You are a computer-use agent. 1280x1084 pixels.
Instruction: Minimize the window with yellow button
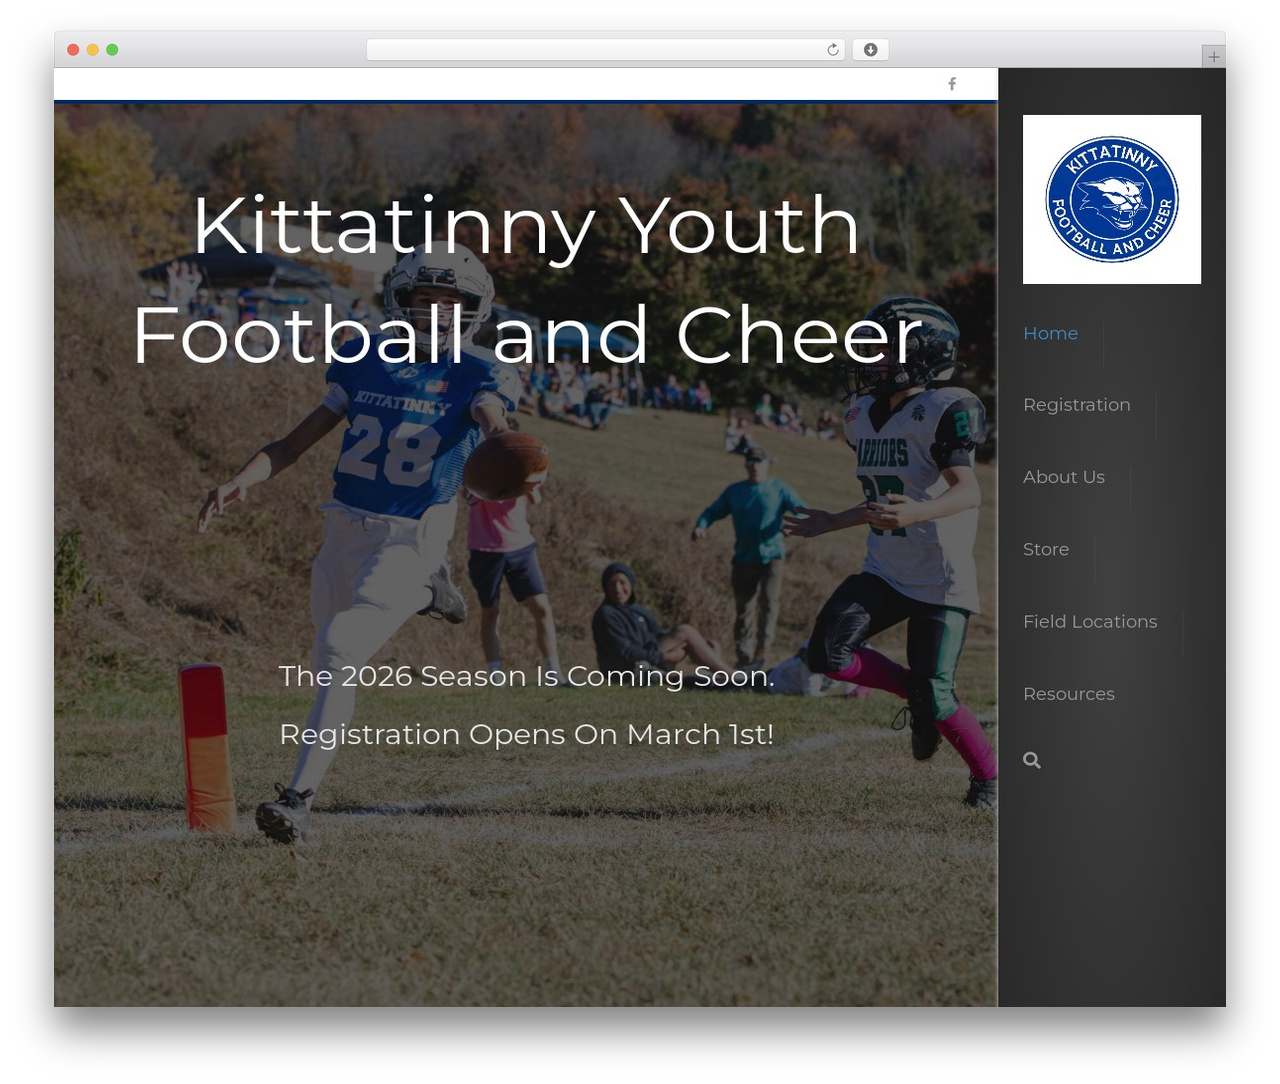pyautogui.click(x=93, y=50)
